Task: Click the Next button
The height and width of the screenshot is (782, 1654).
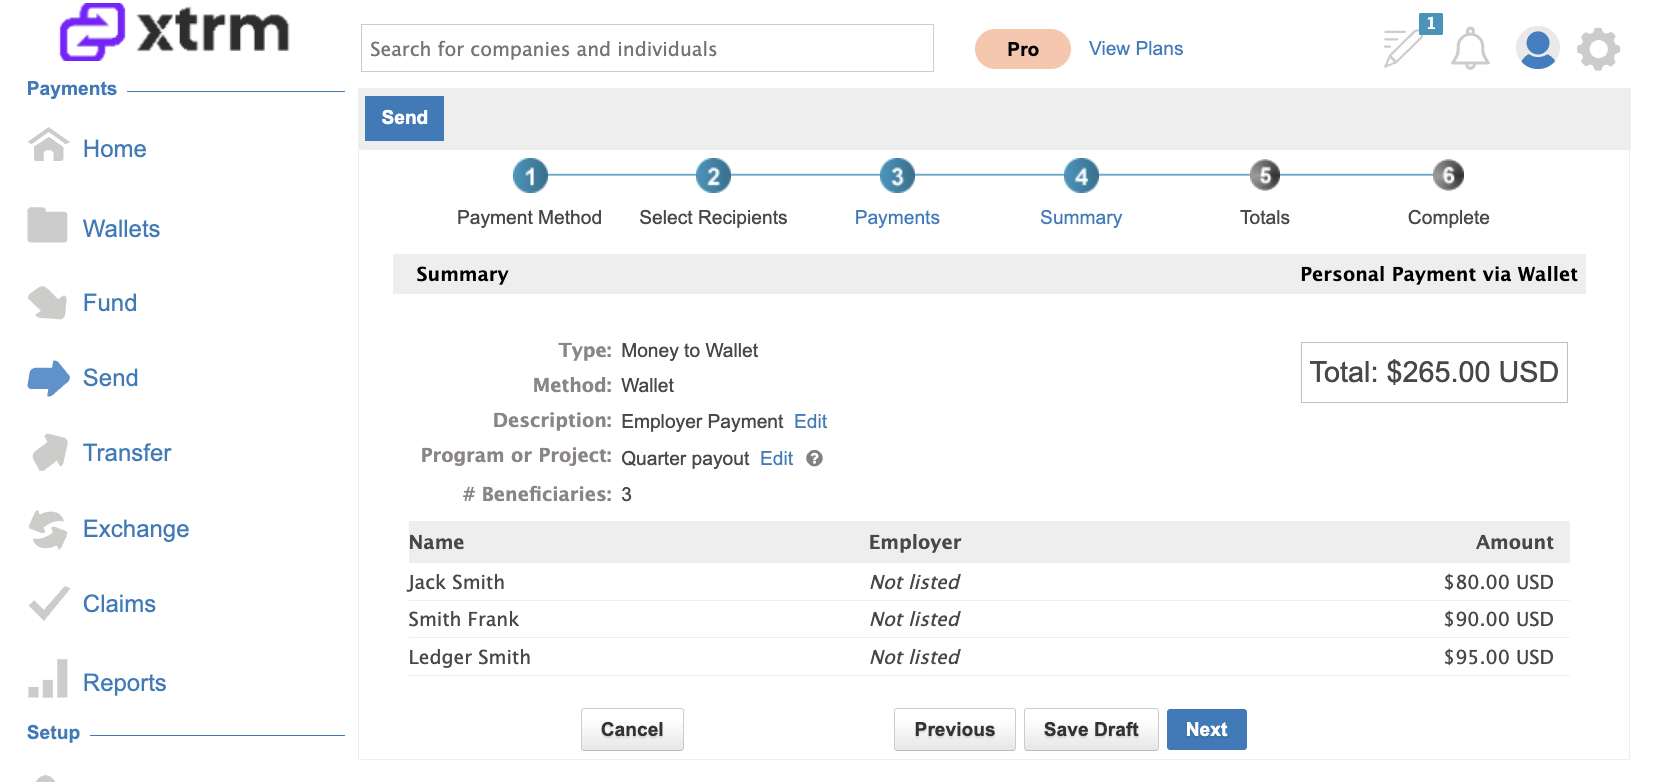Action: [x=1206, y=729]
